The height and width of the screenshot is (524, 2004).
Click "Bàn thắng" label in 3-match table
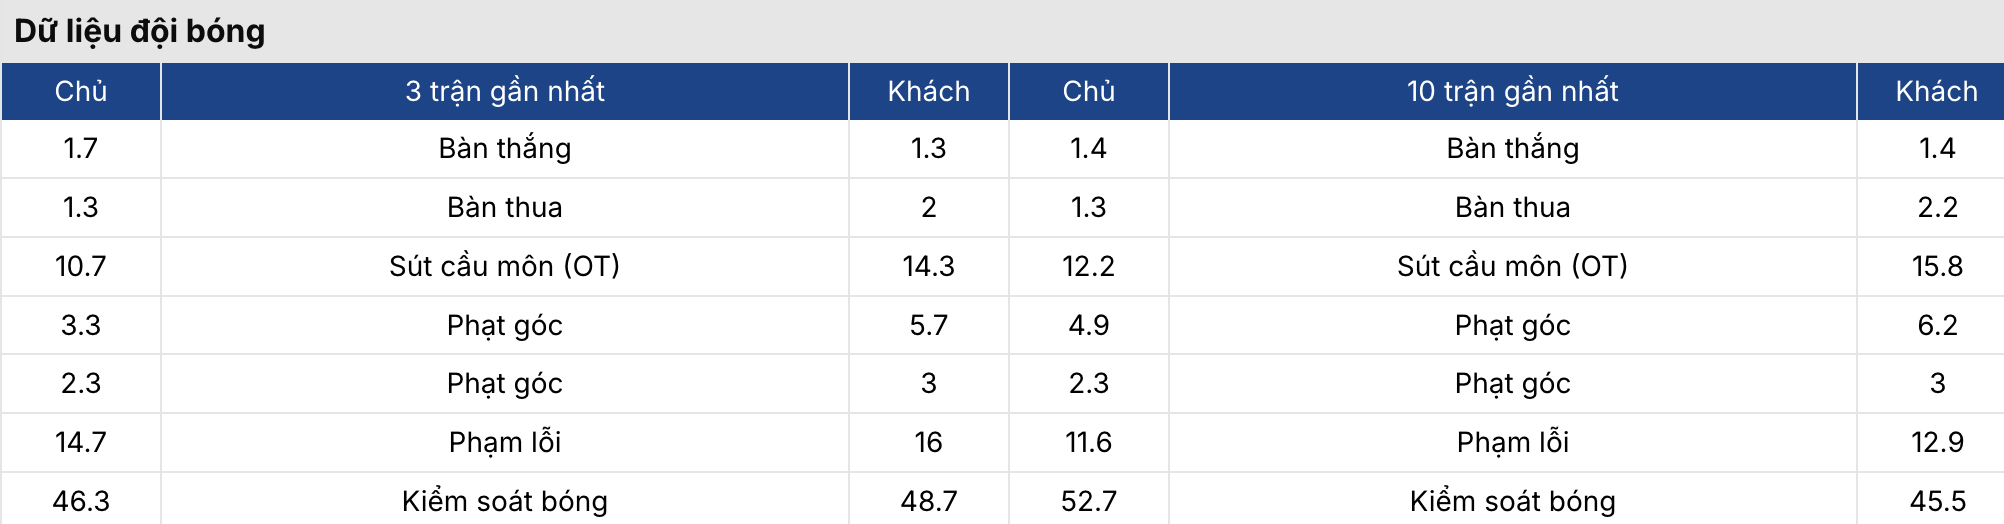[x=504, y=148]
